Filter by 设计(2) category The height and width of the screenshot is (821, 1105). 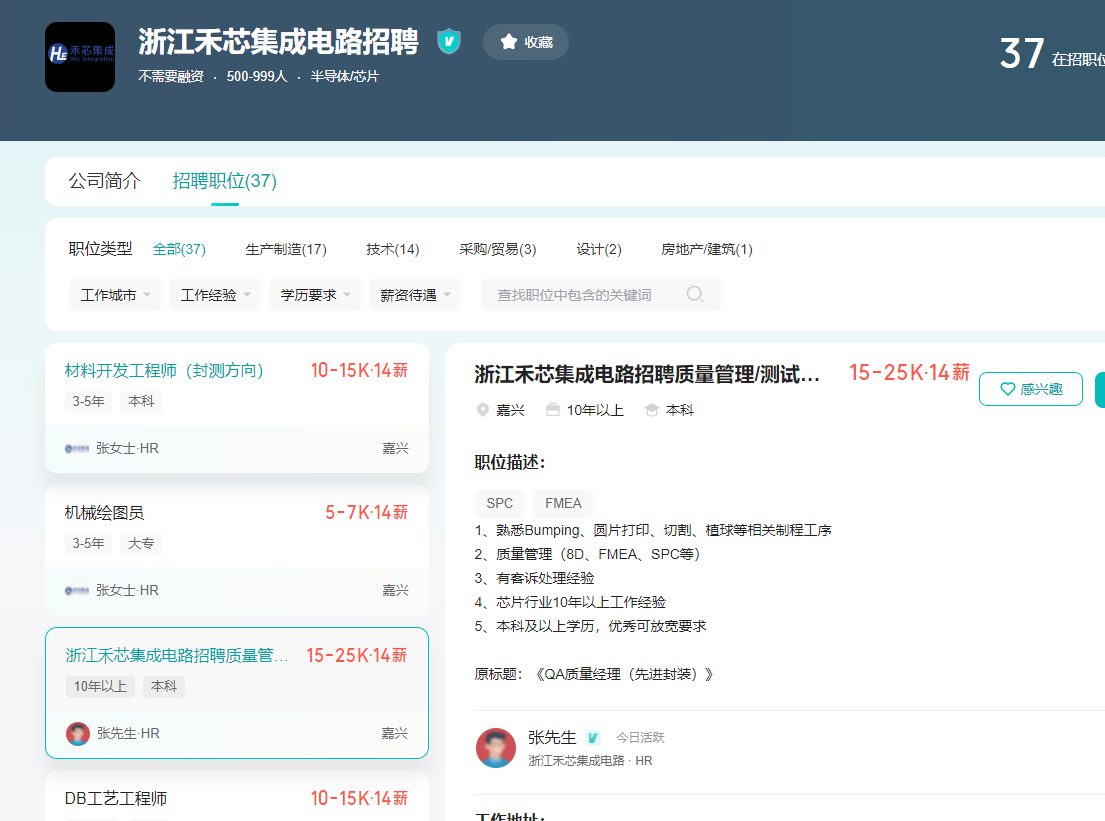pos(598,249)
